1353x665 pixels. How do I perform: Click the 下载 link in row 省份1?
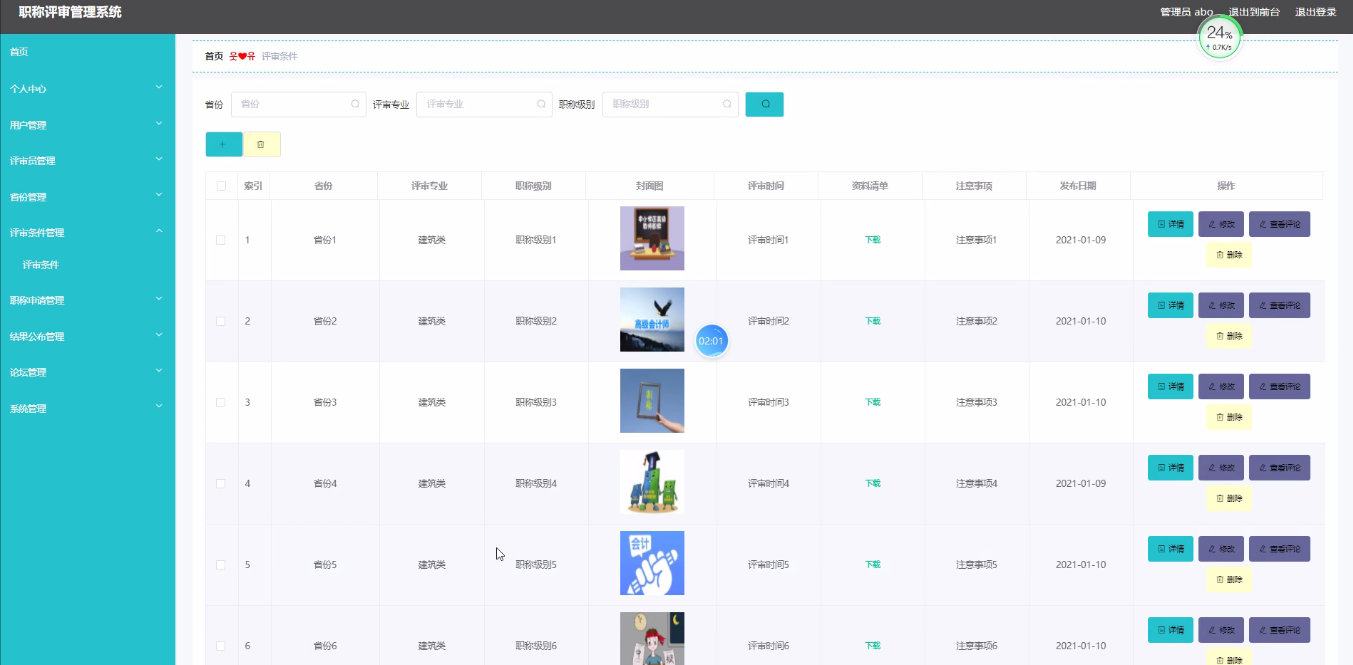click(873, 240)
